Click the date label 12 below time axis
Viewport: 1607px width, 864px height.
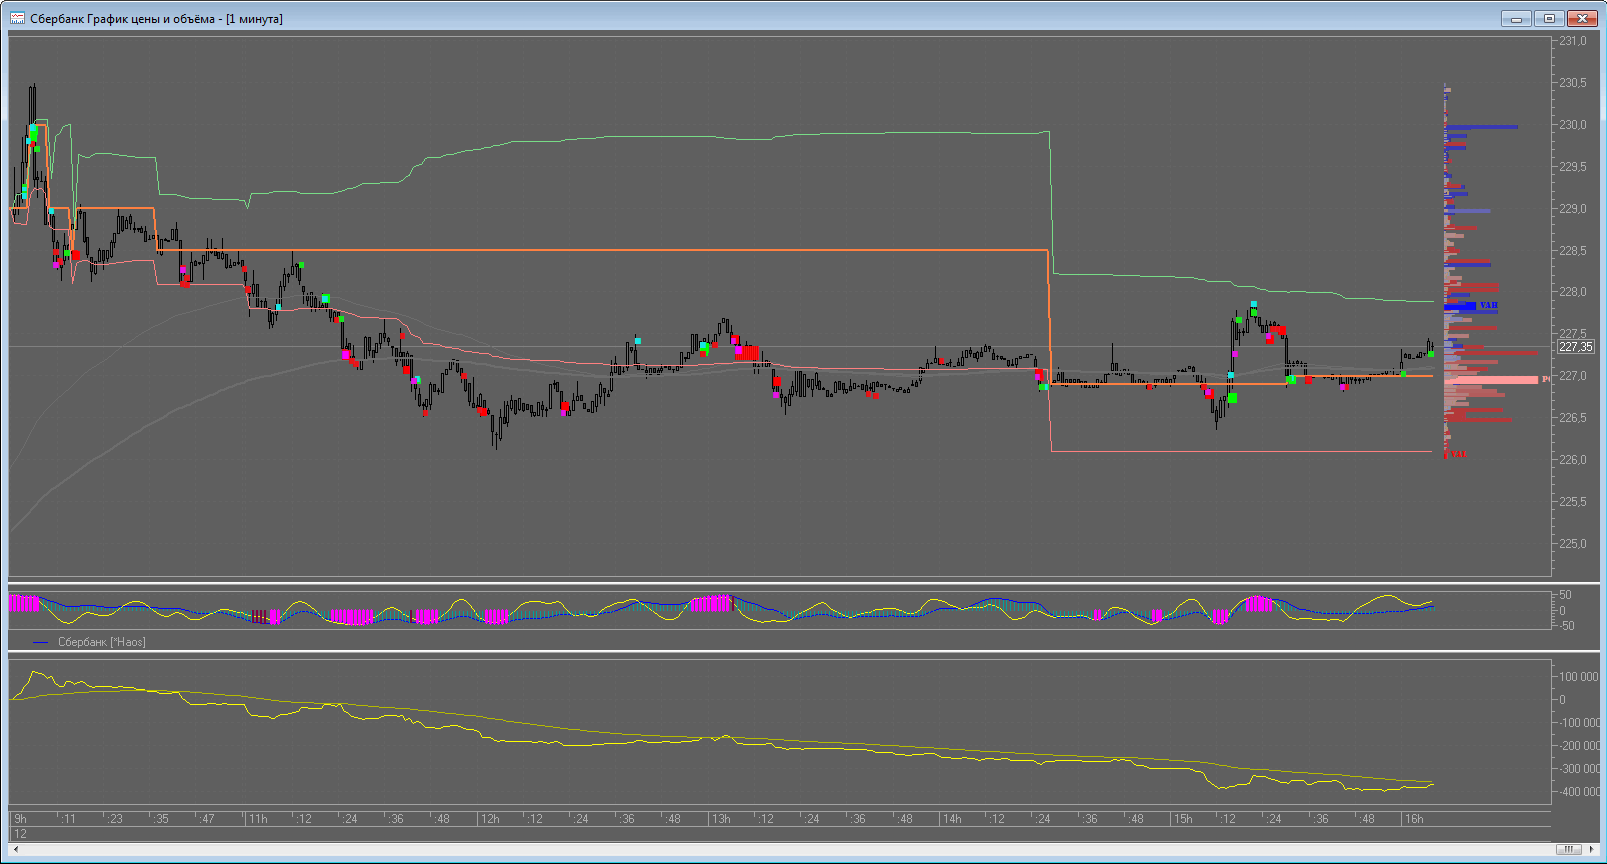pyautogui.click(x=20, y=833)
